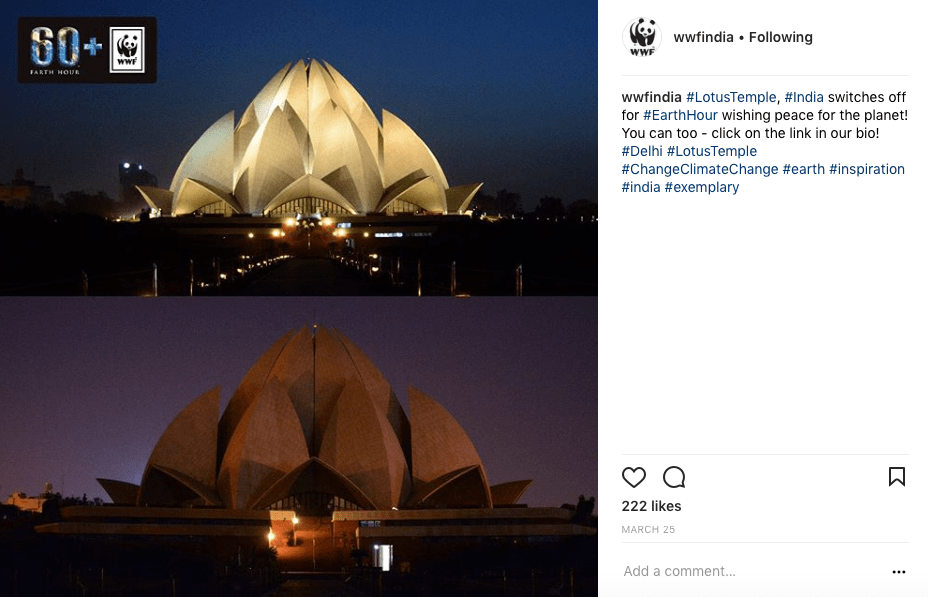View the 222 likes list
The height and width of the screenshot is (597, 928).
click(651, 506)
